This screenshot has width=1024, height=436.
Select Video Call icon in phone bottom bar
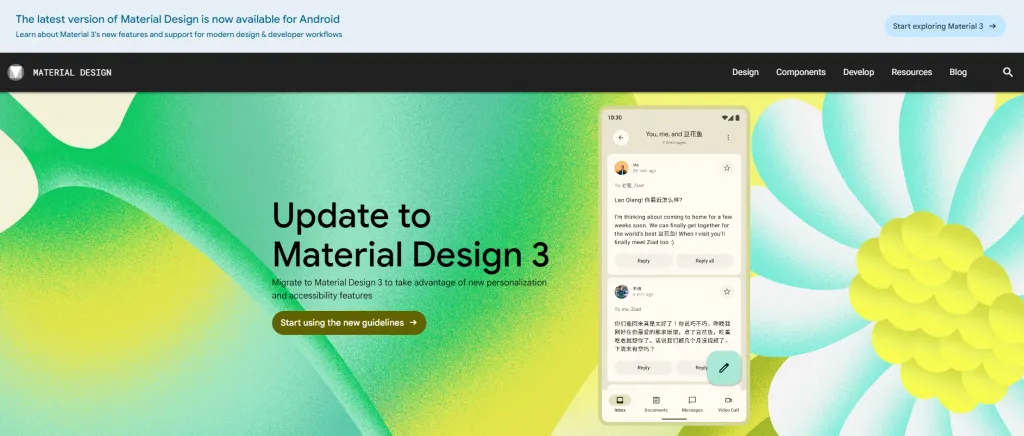pyautogui.click(x=728, y=400)
